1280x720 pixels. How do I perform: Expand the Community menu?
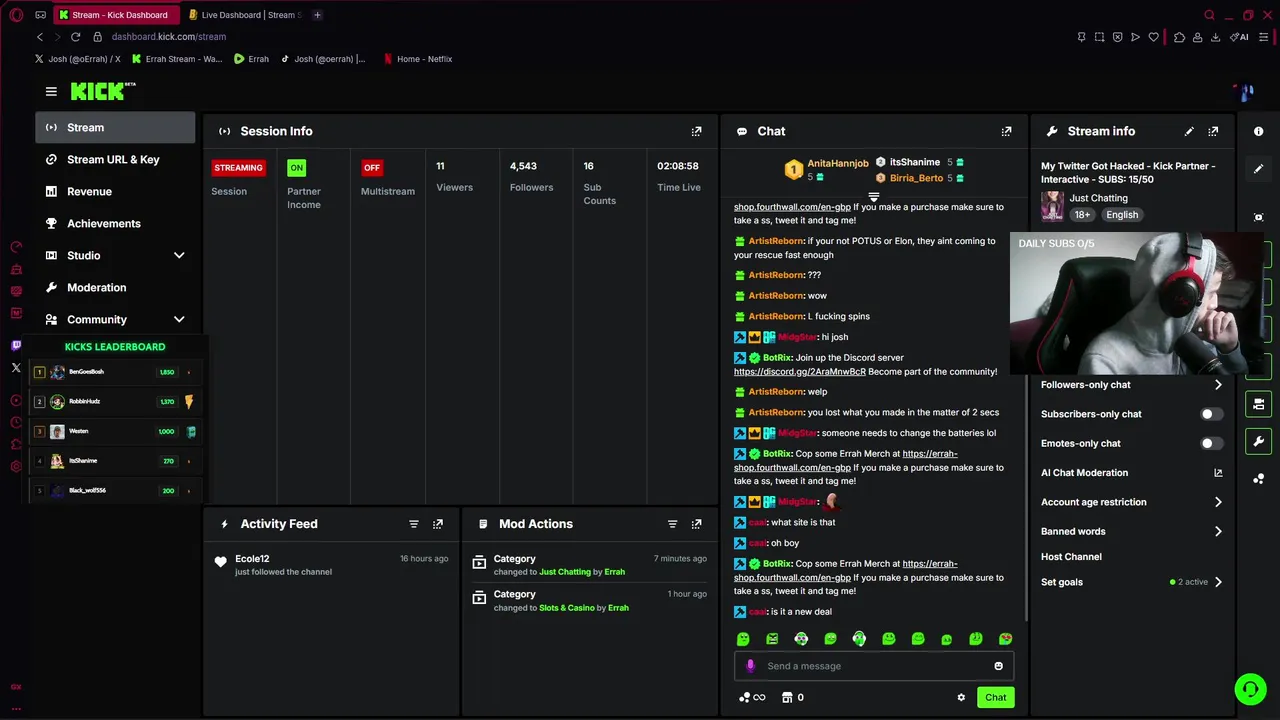[x=116, y=320]
